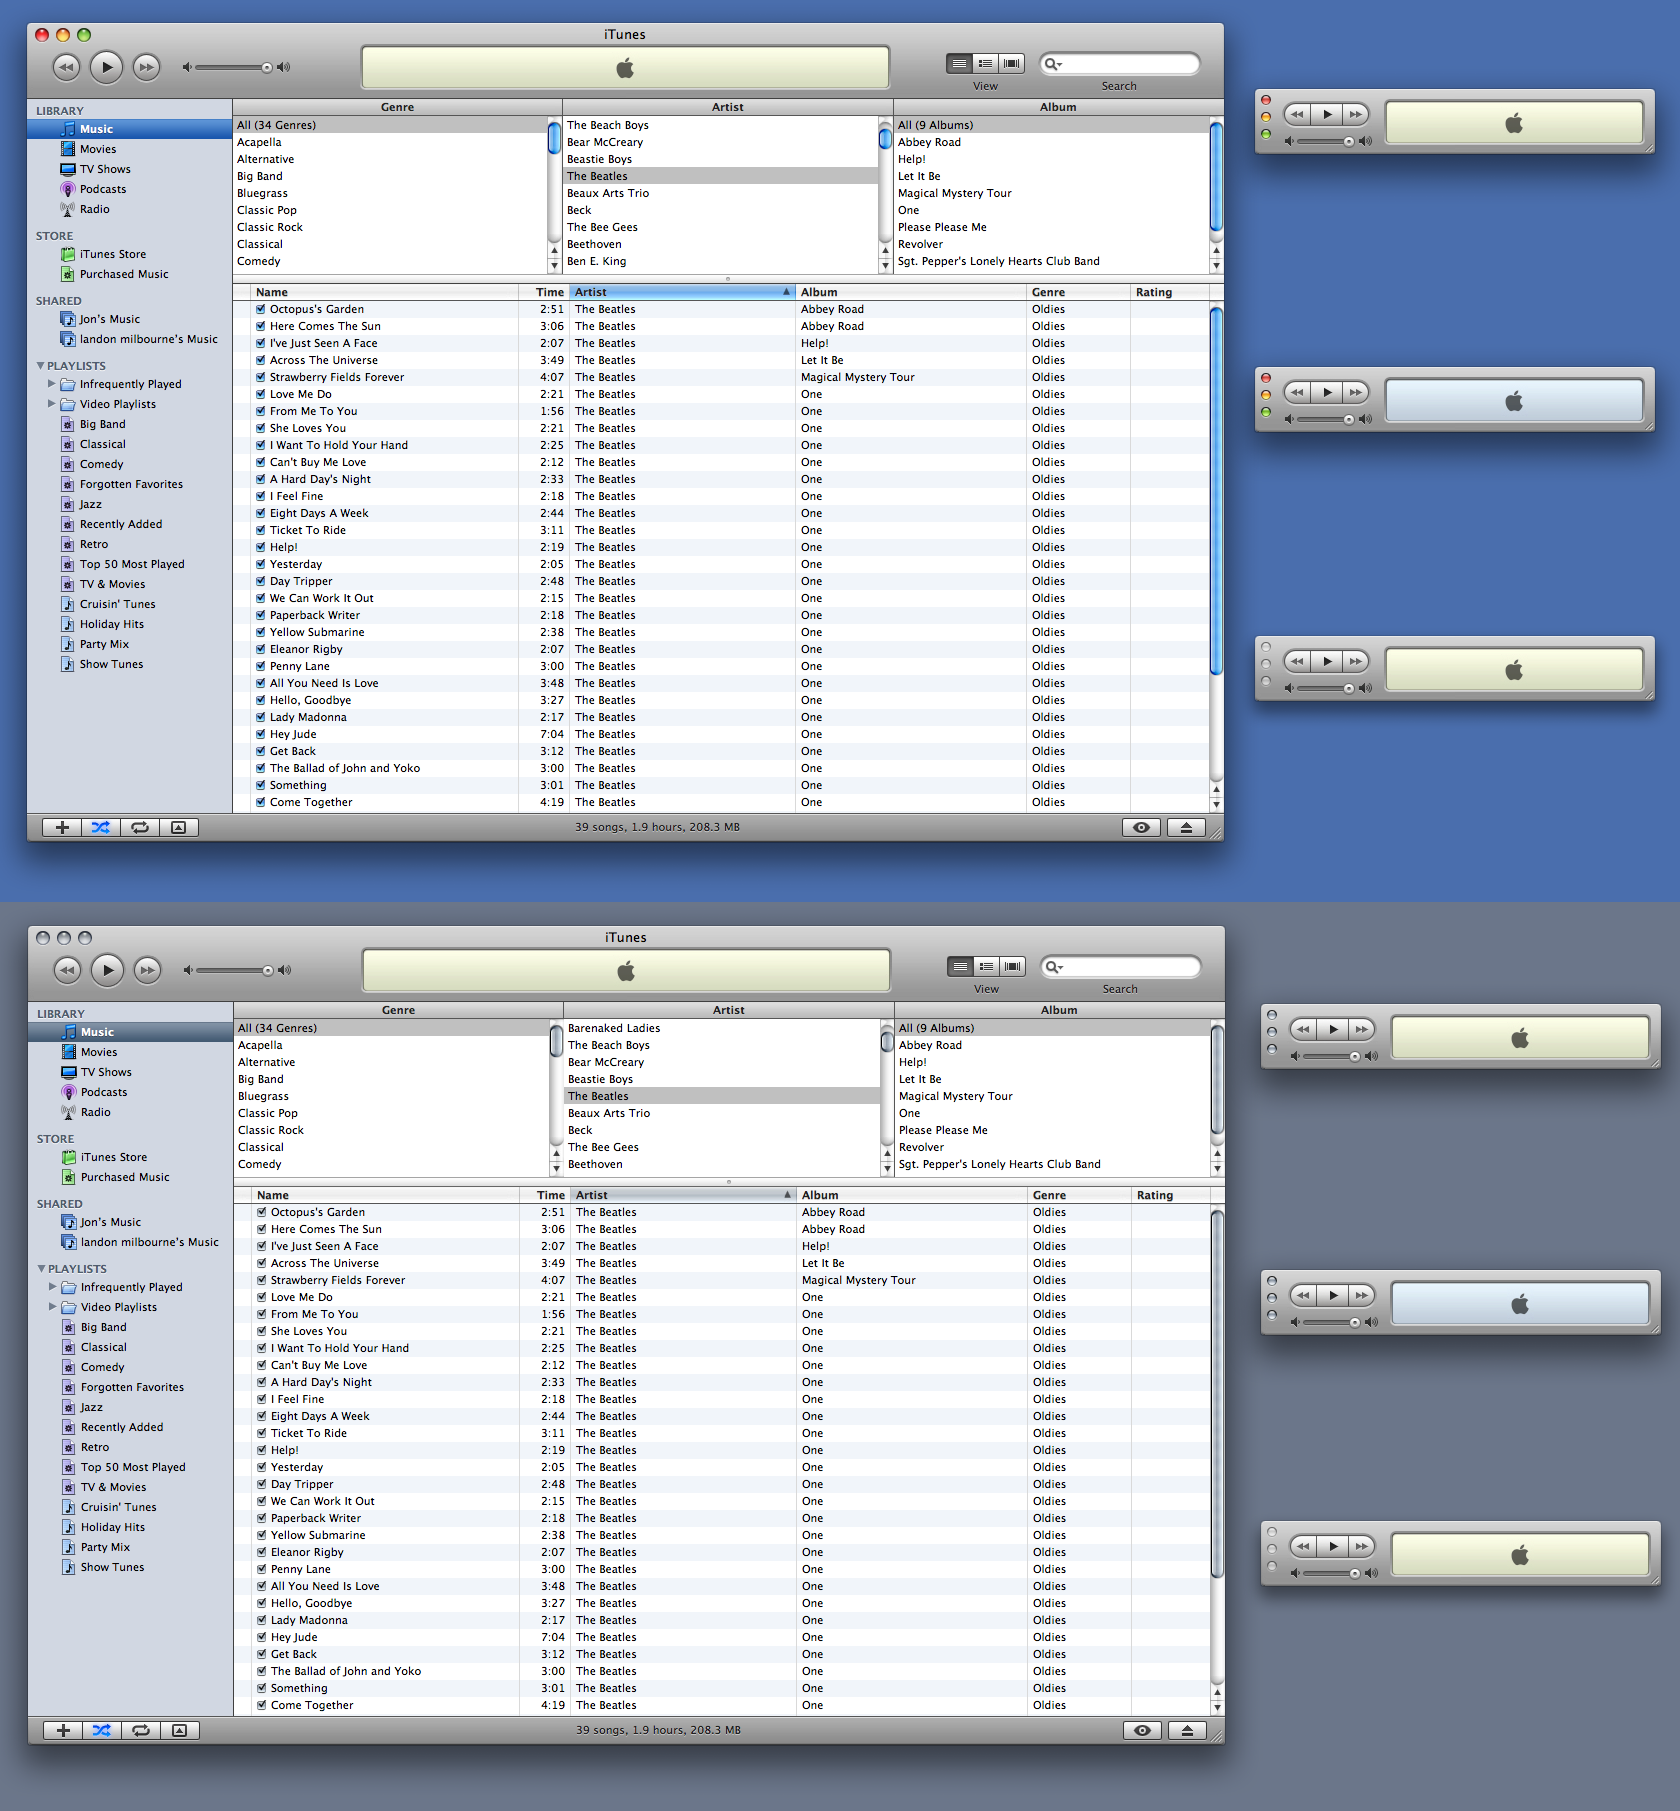1680x1811 pixels.
Task: Show artwork viewer in top iTunes window
Action: tap(179, 827)
